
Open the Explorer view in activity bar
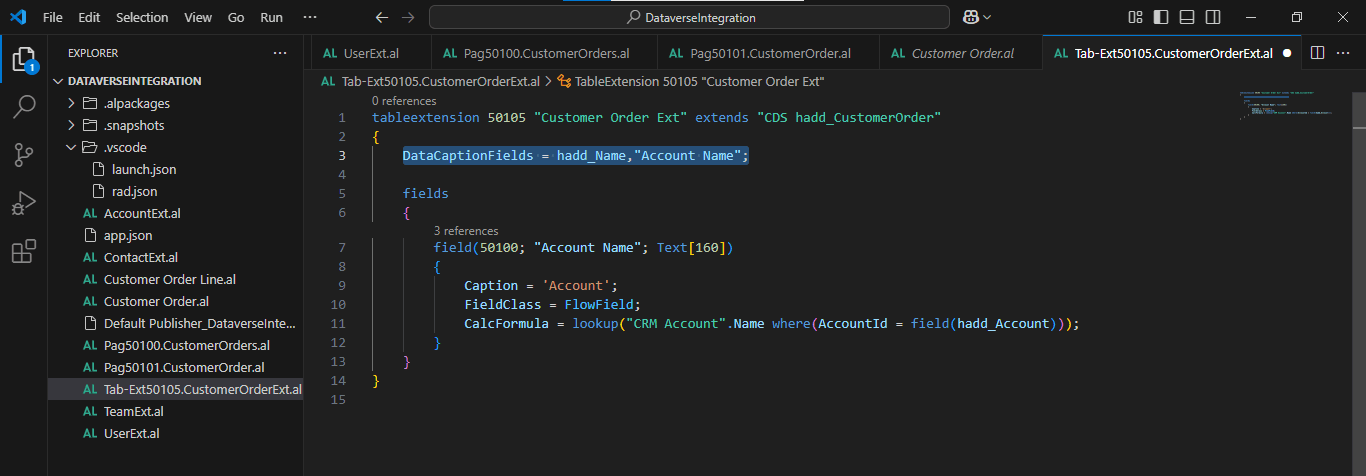coord(23,60)
